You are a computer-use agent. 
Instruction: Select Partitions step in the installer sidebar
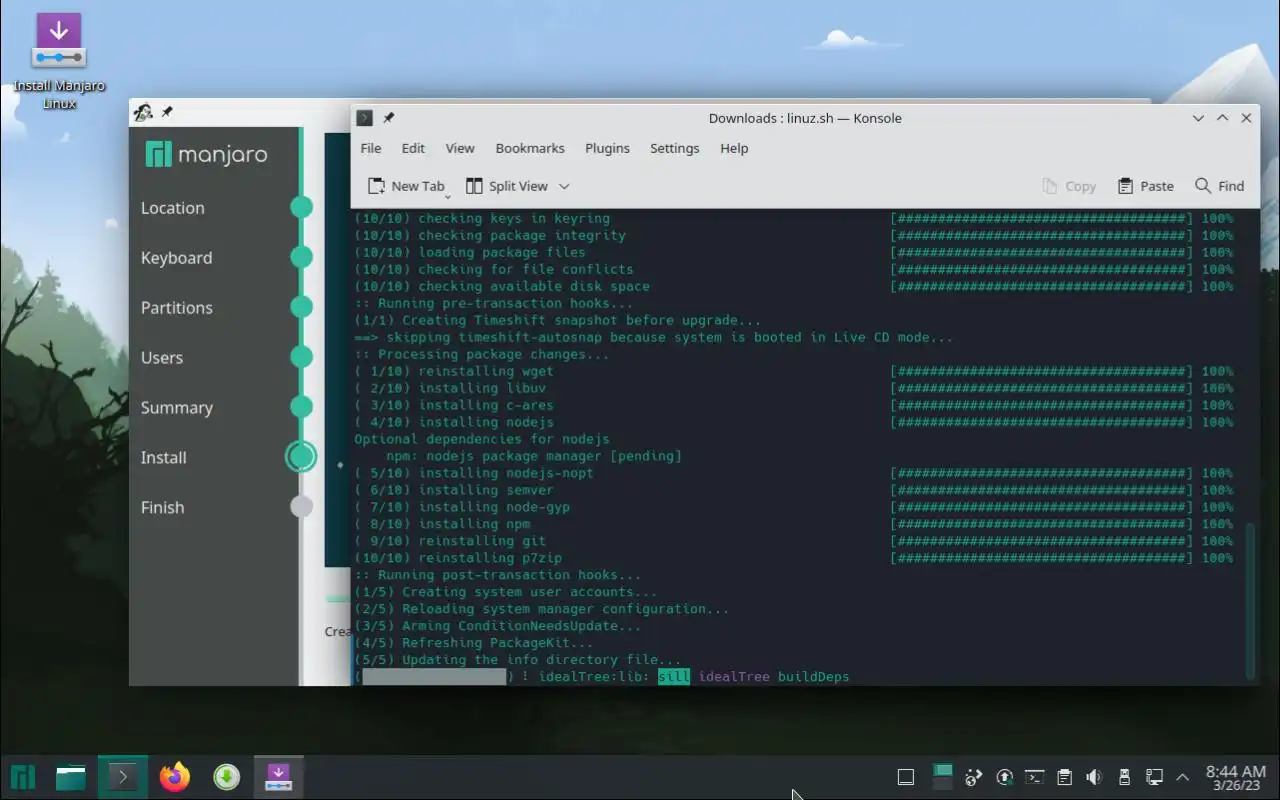point(176,308)
